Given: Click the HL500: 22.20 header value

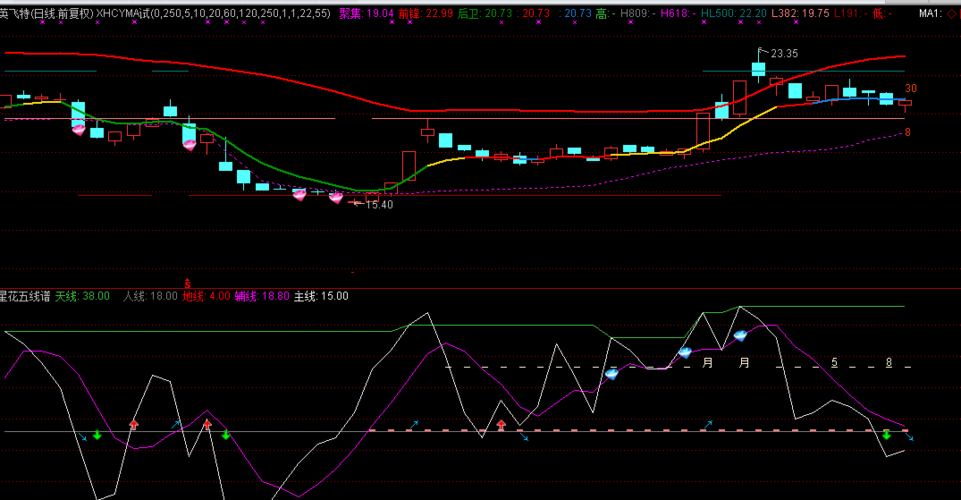Looking at the screenshot, I should tap(734, 13).
